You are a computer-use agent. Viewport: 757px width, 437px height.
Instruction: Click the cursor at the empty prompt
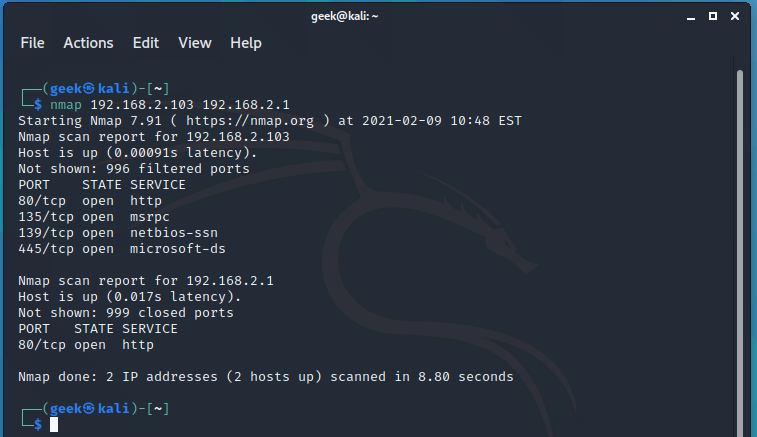coord(54,425)
